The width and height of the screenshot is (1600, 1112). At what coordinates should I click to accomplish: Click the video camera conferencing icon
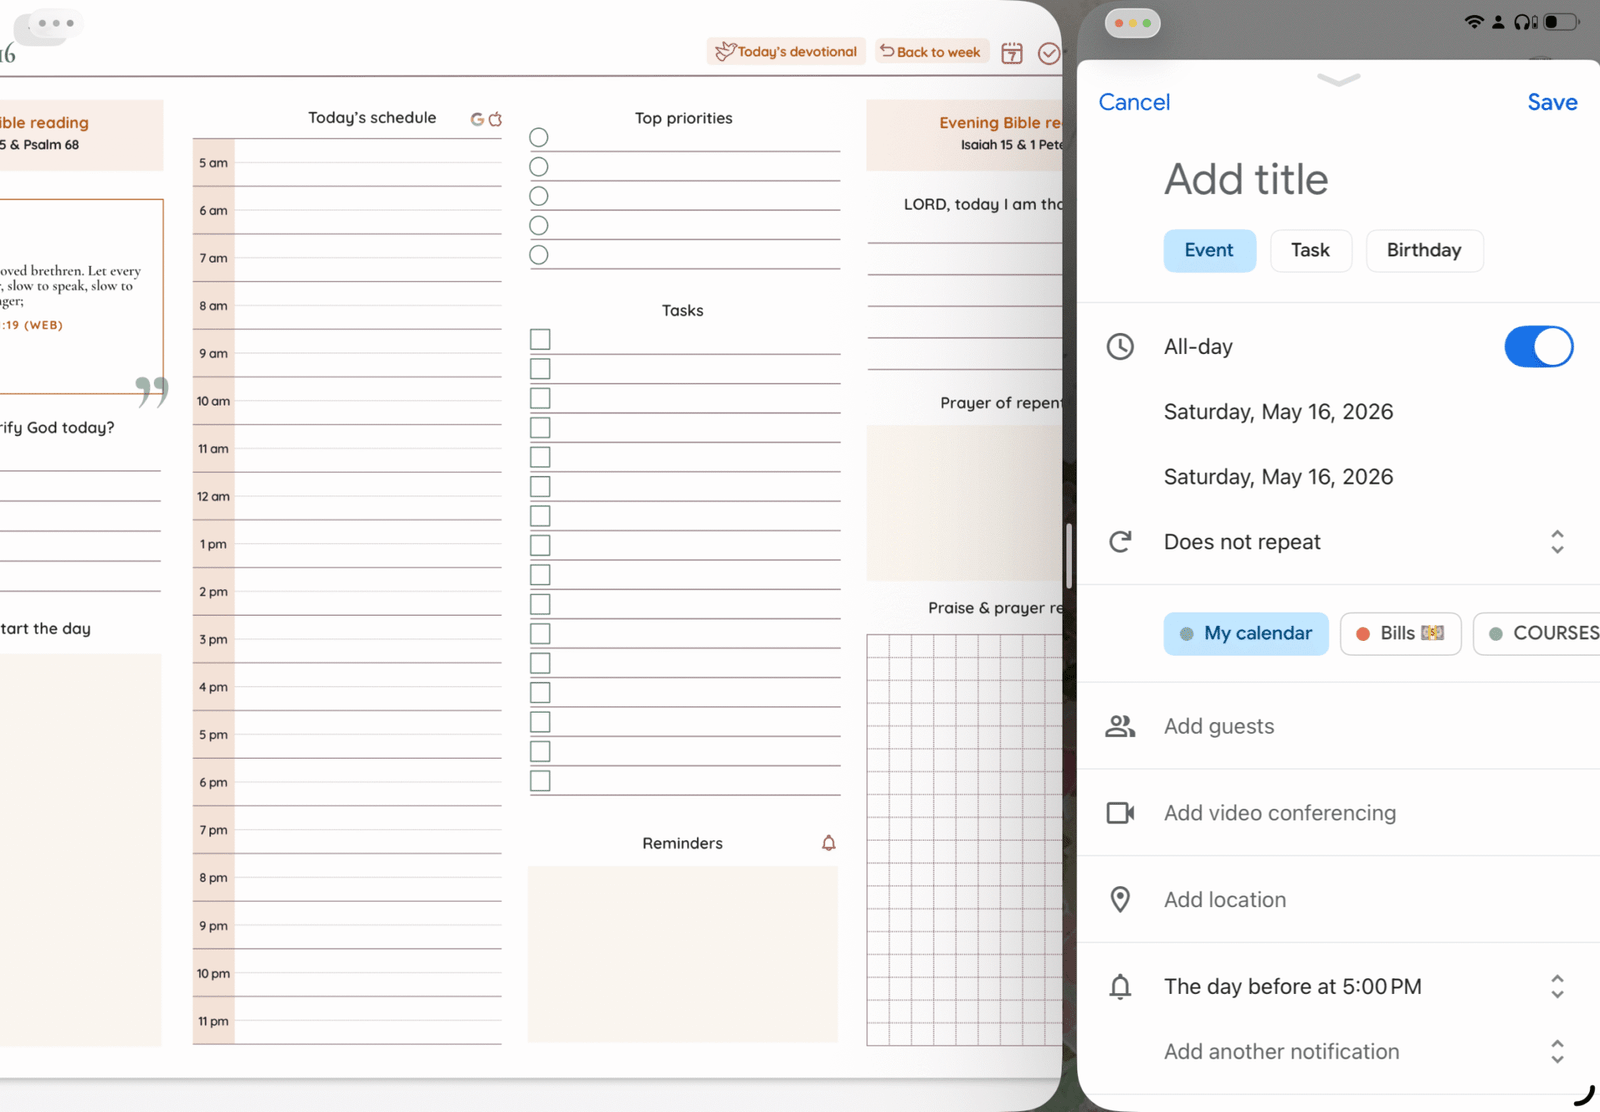point(1120,813)
